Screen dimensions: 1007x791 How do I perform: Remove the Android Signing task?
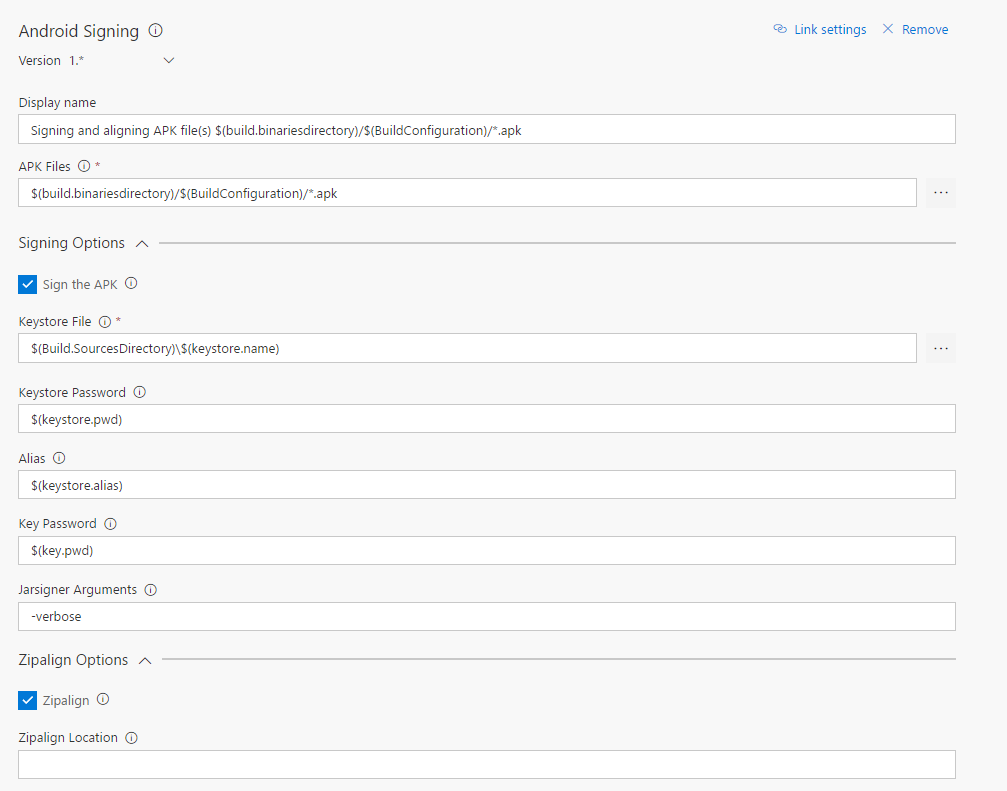[915, 30]
